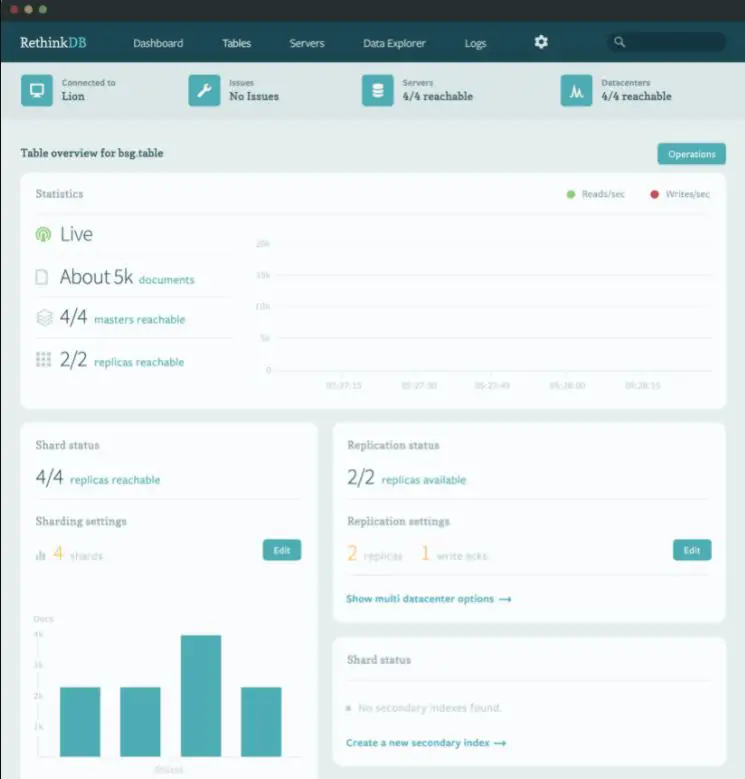745x779 pixels.
Task: Create a new secondary index
Action: 426,743
